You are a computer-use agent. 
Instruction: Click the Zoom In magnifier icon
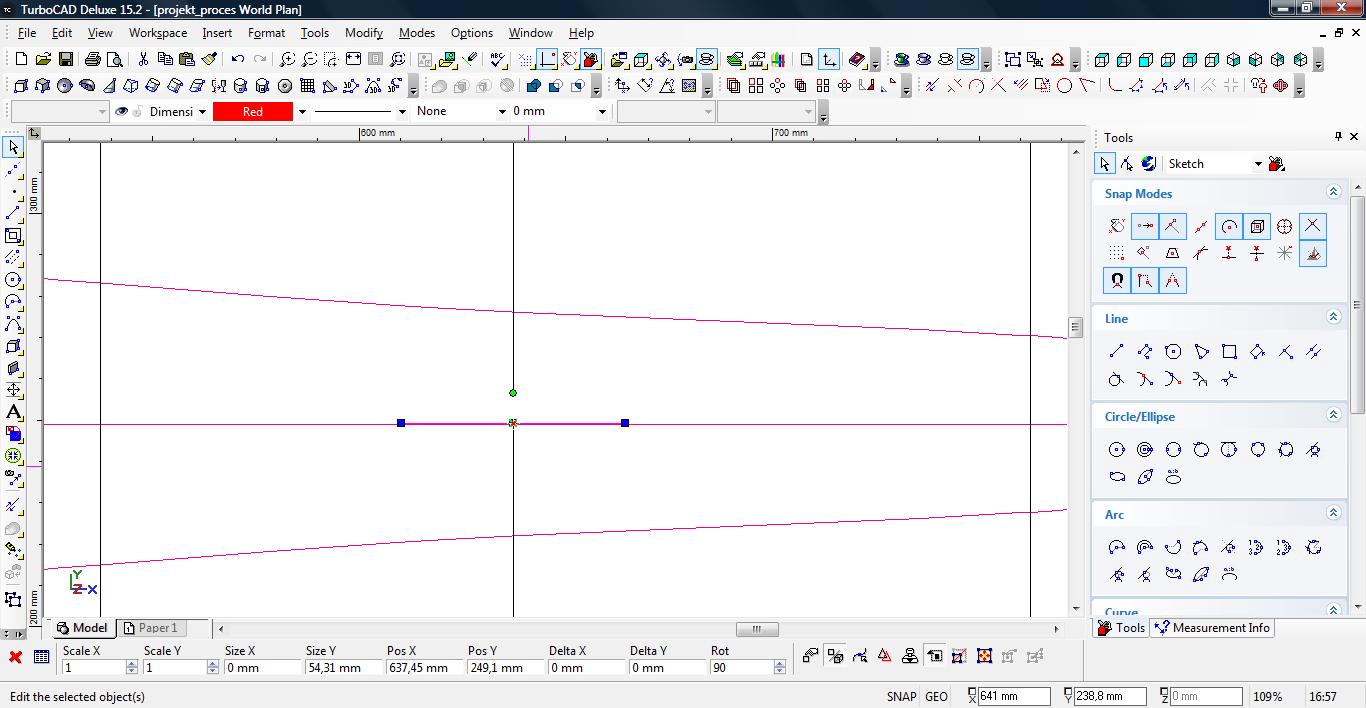(287, 60)
